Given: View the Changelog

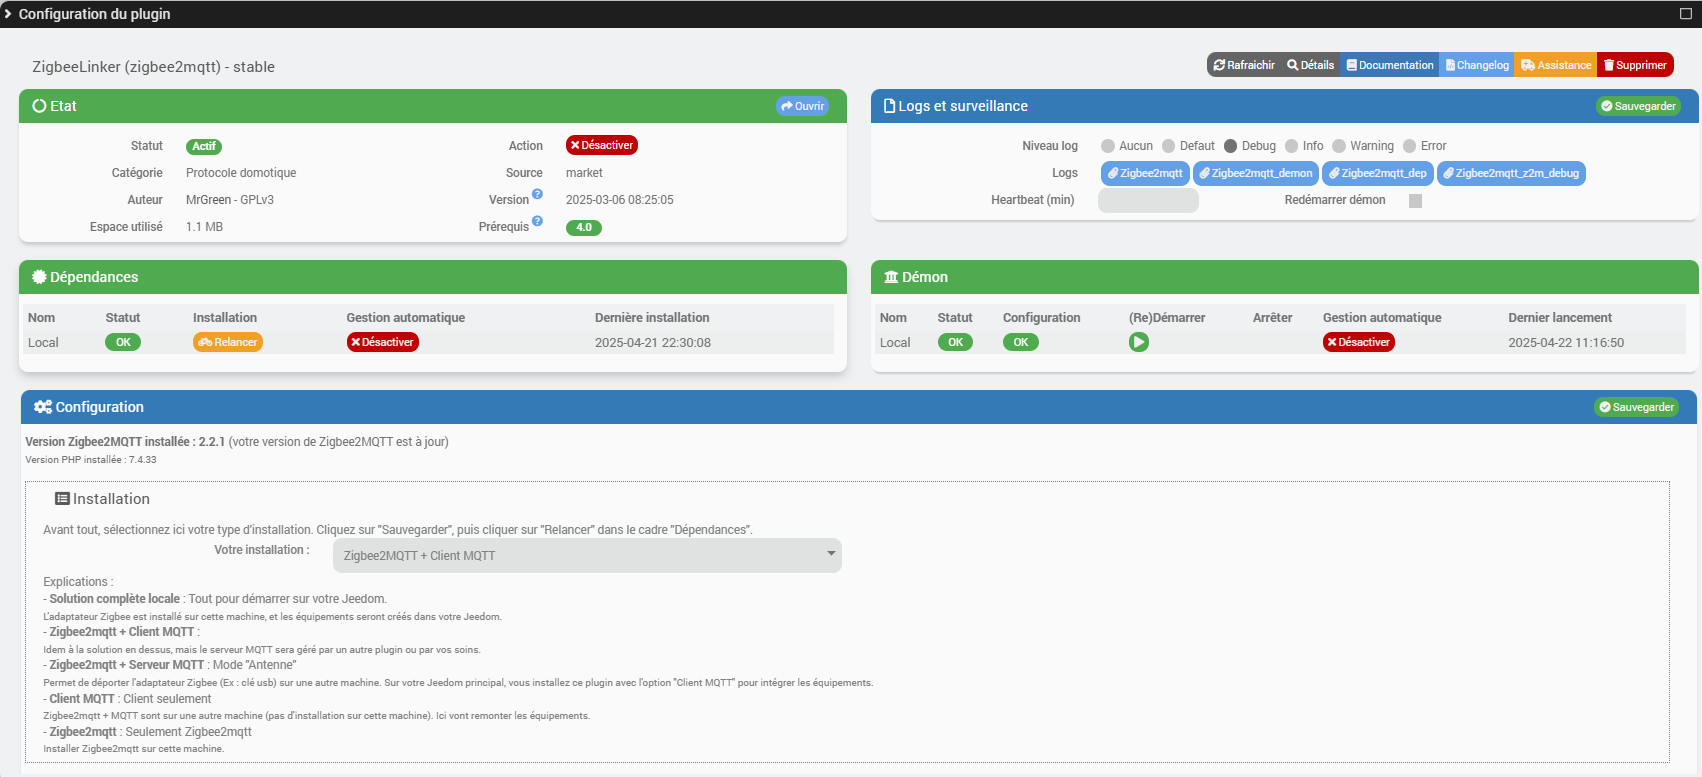Looking at the screenshot, I should 1476,65.
